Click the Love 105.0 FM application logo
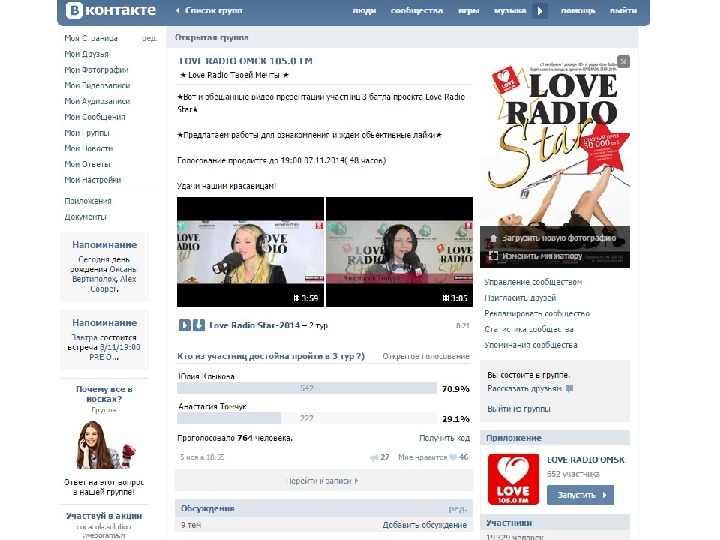 [513, 479]
